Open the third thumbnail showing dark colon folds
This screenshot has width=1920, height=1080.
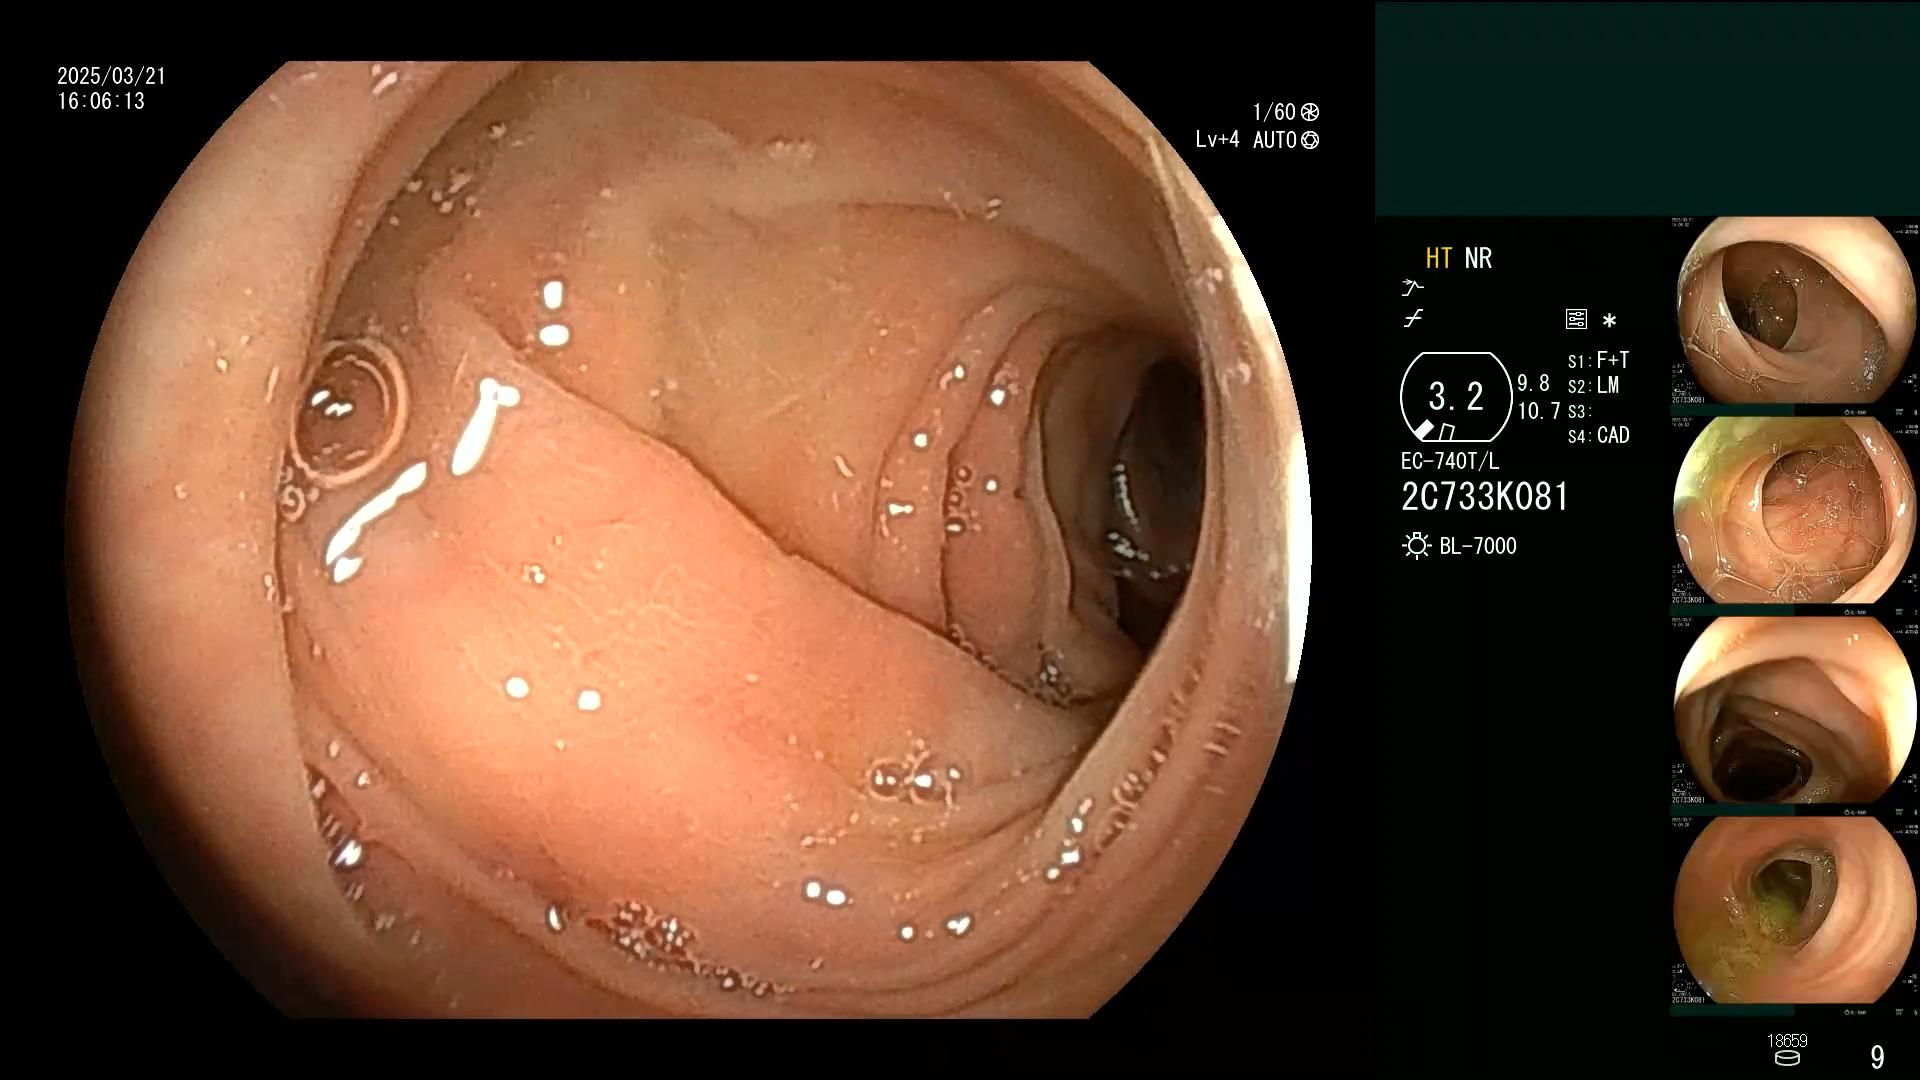(1795, 710)
